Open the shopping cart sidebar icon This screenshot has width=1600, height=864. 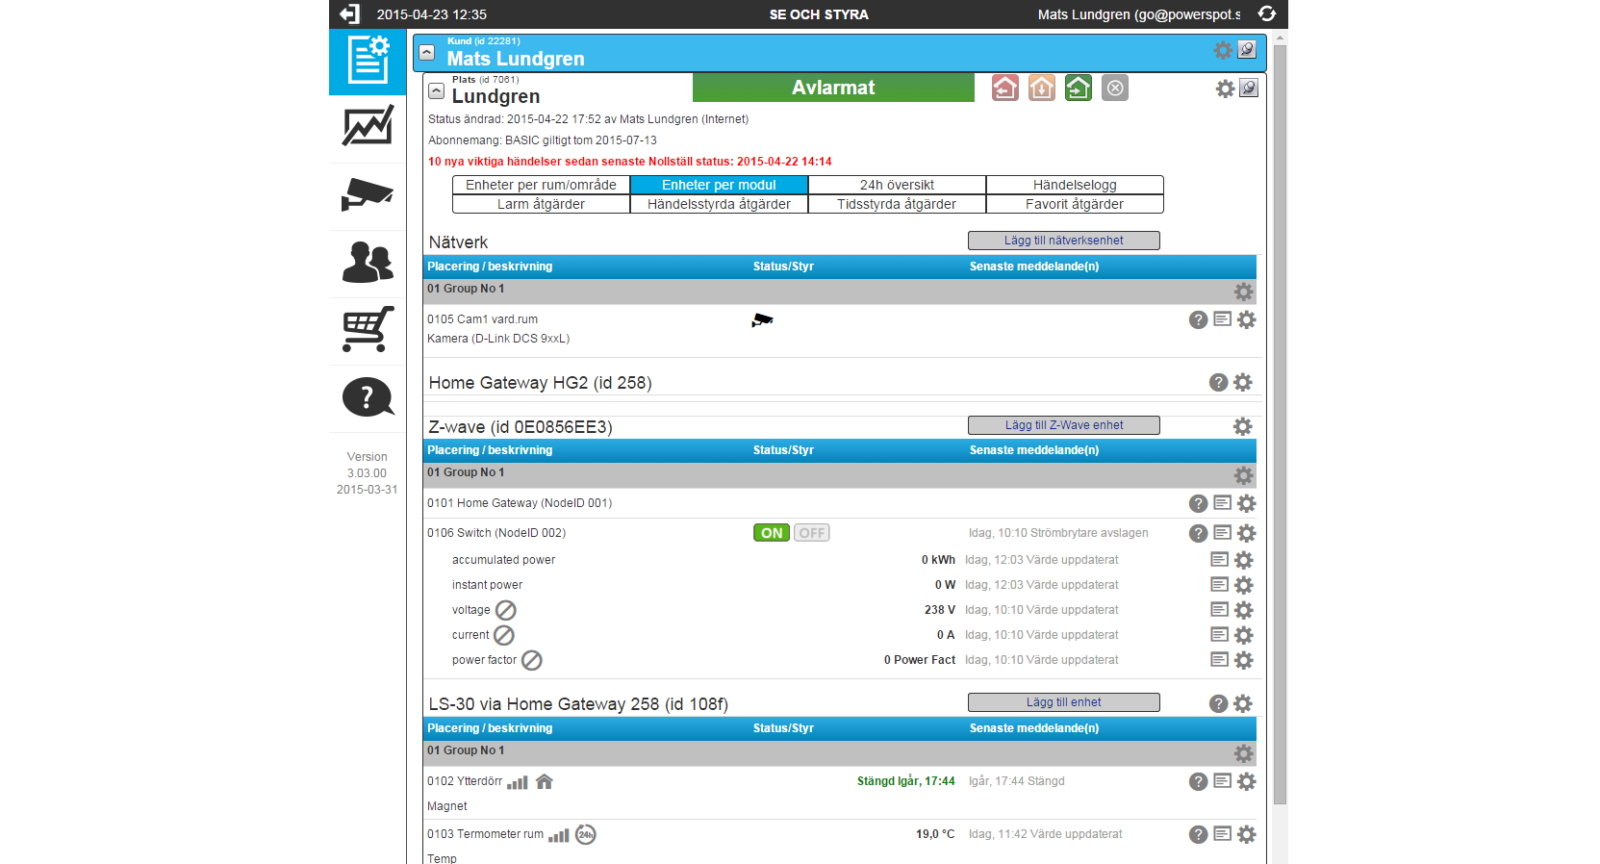coord(367,329)
